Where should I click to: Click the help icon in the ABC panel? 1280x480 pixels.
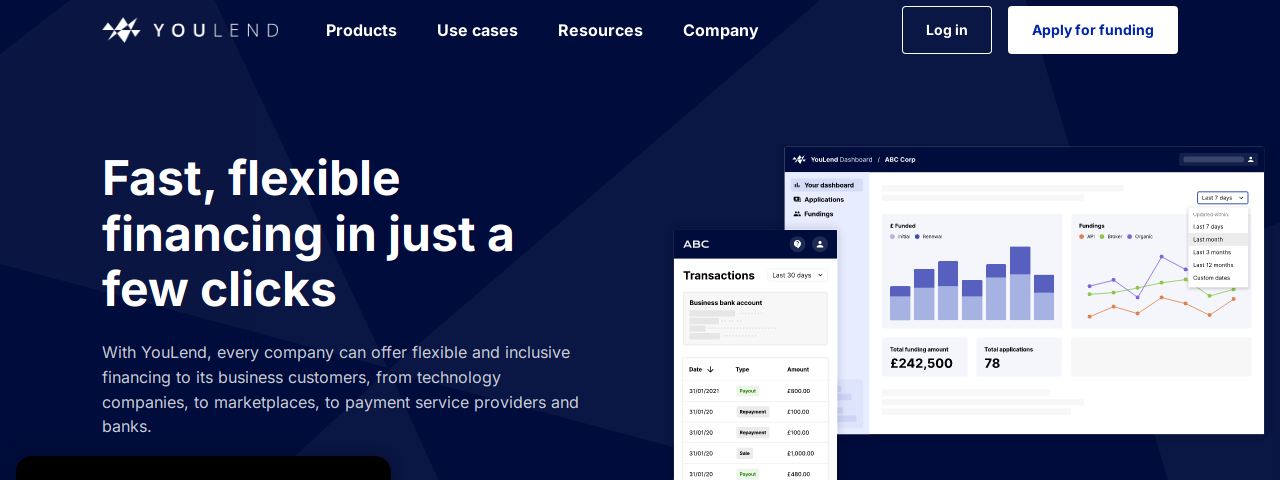click(x=797, y=244)
